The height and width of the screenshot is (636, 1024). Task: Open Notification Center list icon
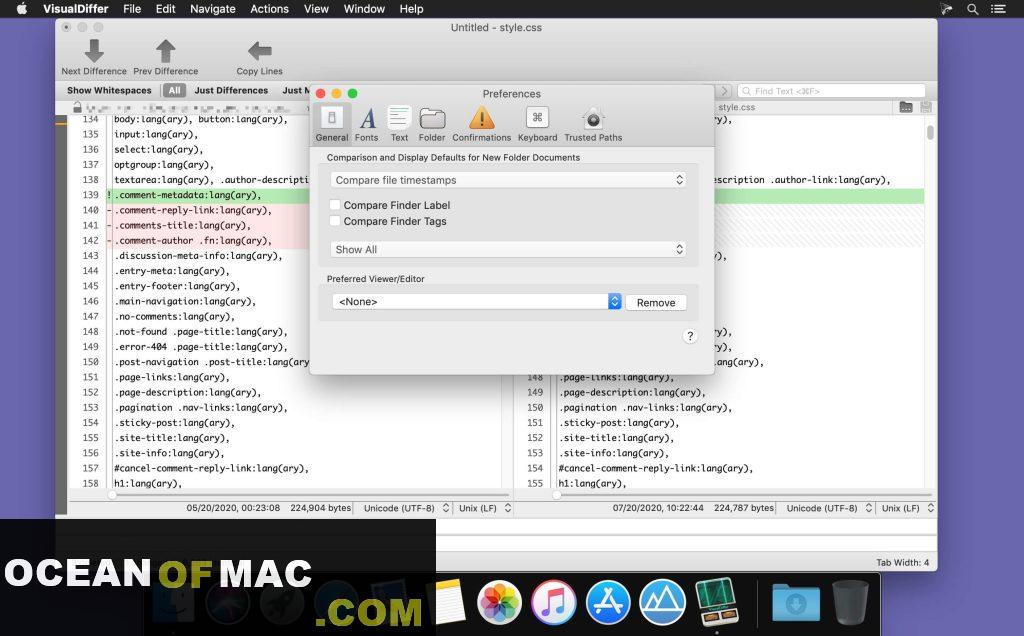coord(998,9)
